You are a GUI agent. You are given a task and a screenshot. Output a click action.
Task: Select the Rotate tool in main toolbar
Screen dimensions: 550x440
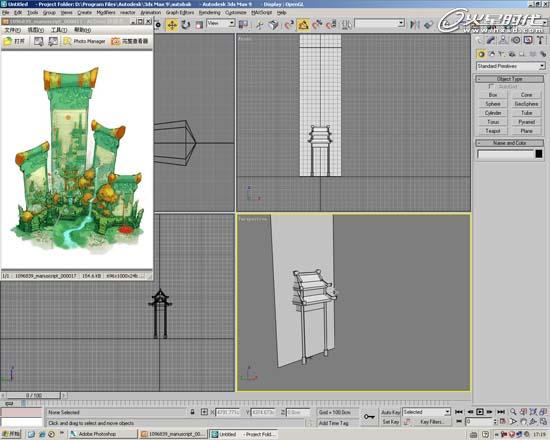(186, 25)
